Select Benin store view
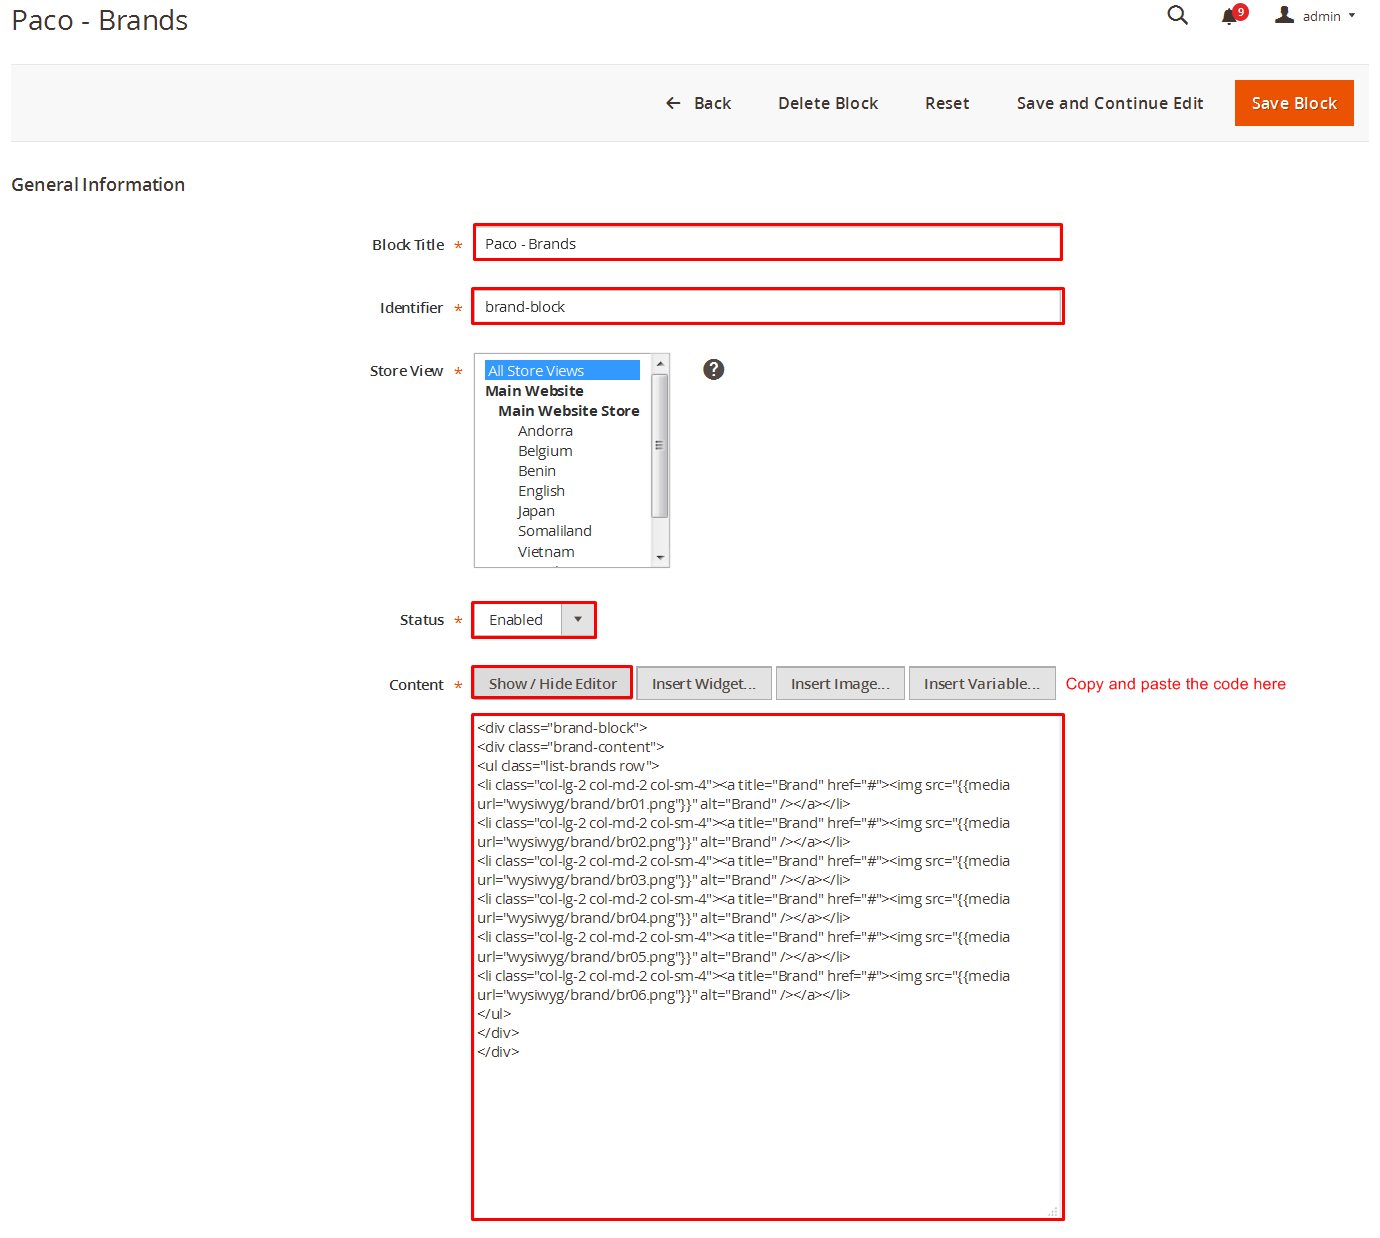1380x1238 pixels. [537, 471]
